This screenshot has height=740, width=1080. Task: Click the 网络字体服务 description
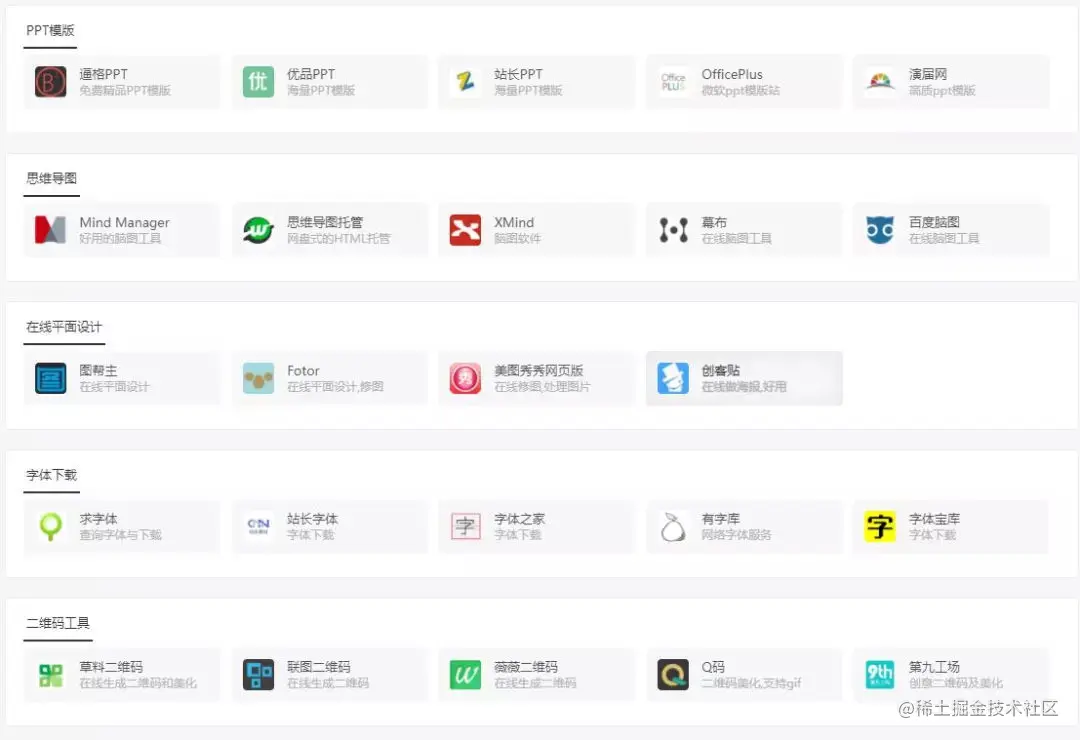point(736,535)
